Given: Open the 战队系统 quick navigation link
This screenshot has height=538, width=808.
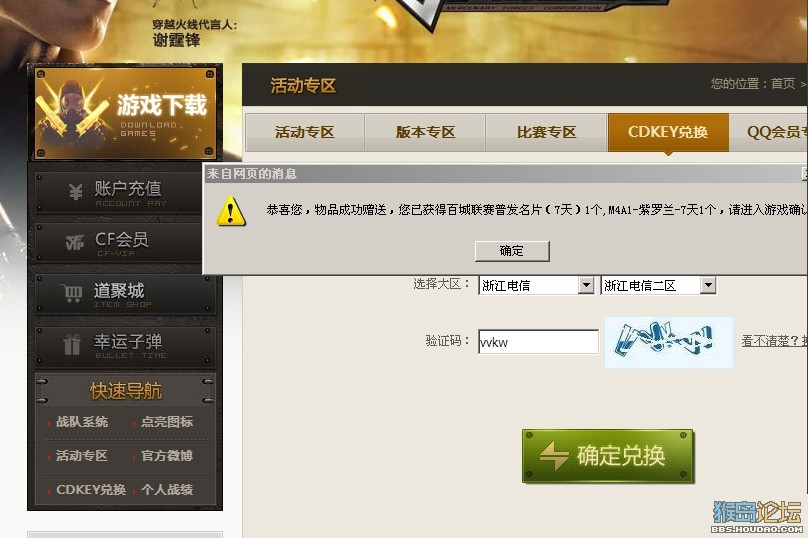Looking at the screenshot, I should coord(82,422).
